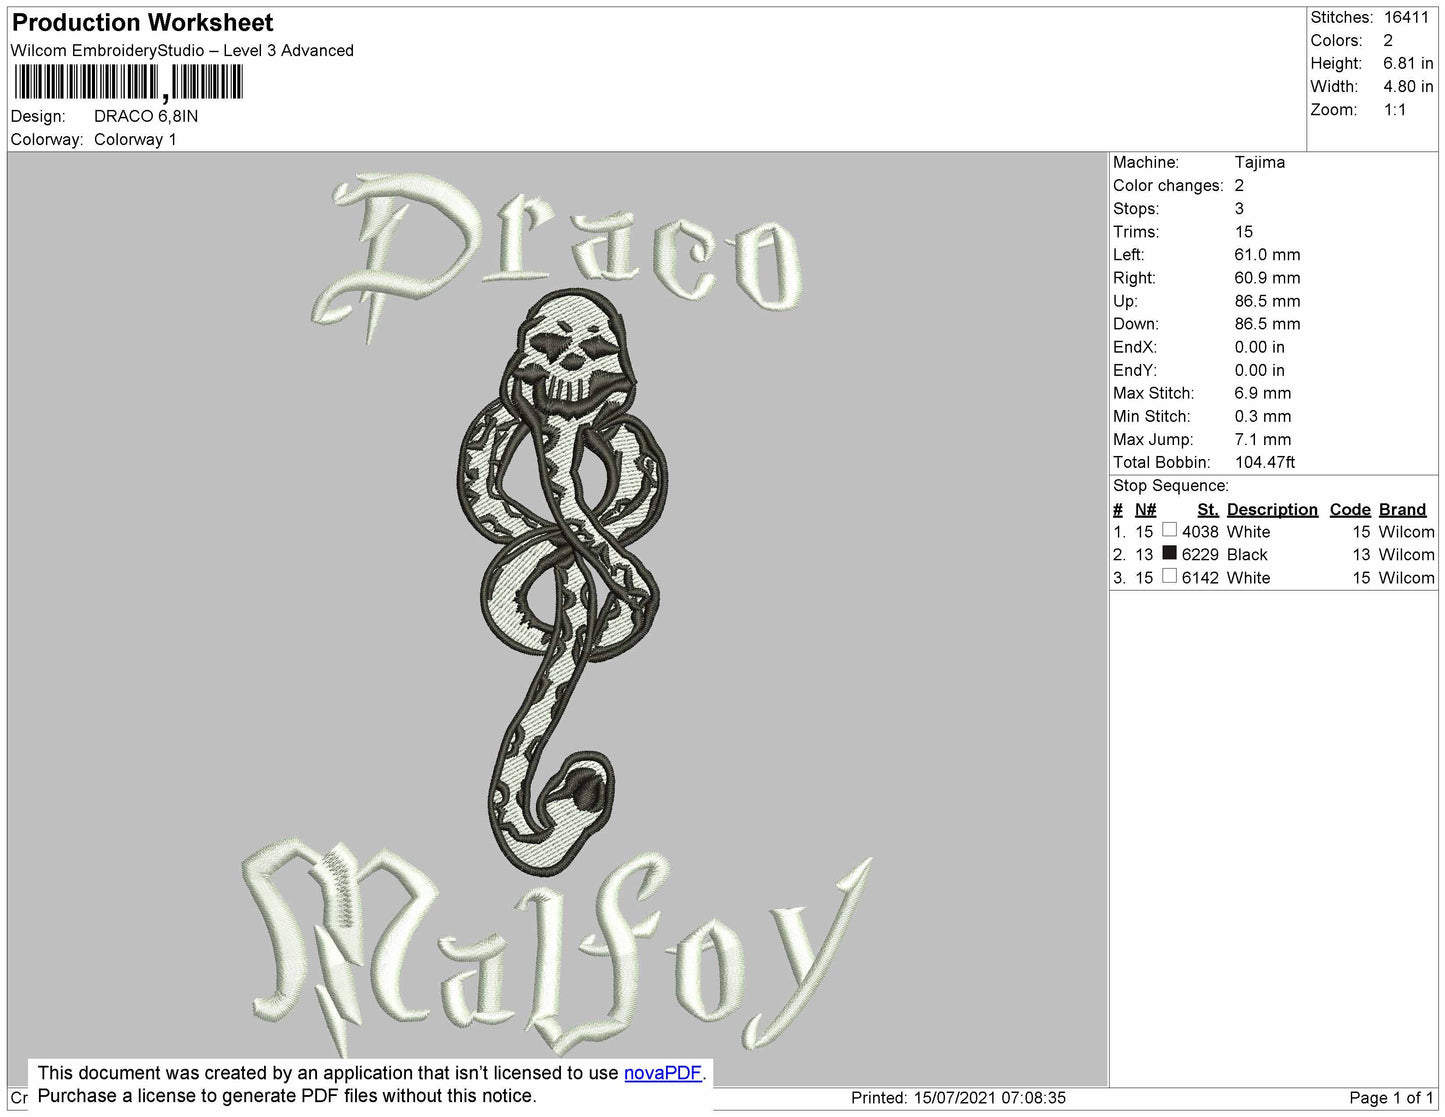Select the "Production Worksheet" title

pos(143,22)
